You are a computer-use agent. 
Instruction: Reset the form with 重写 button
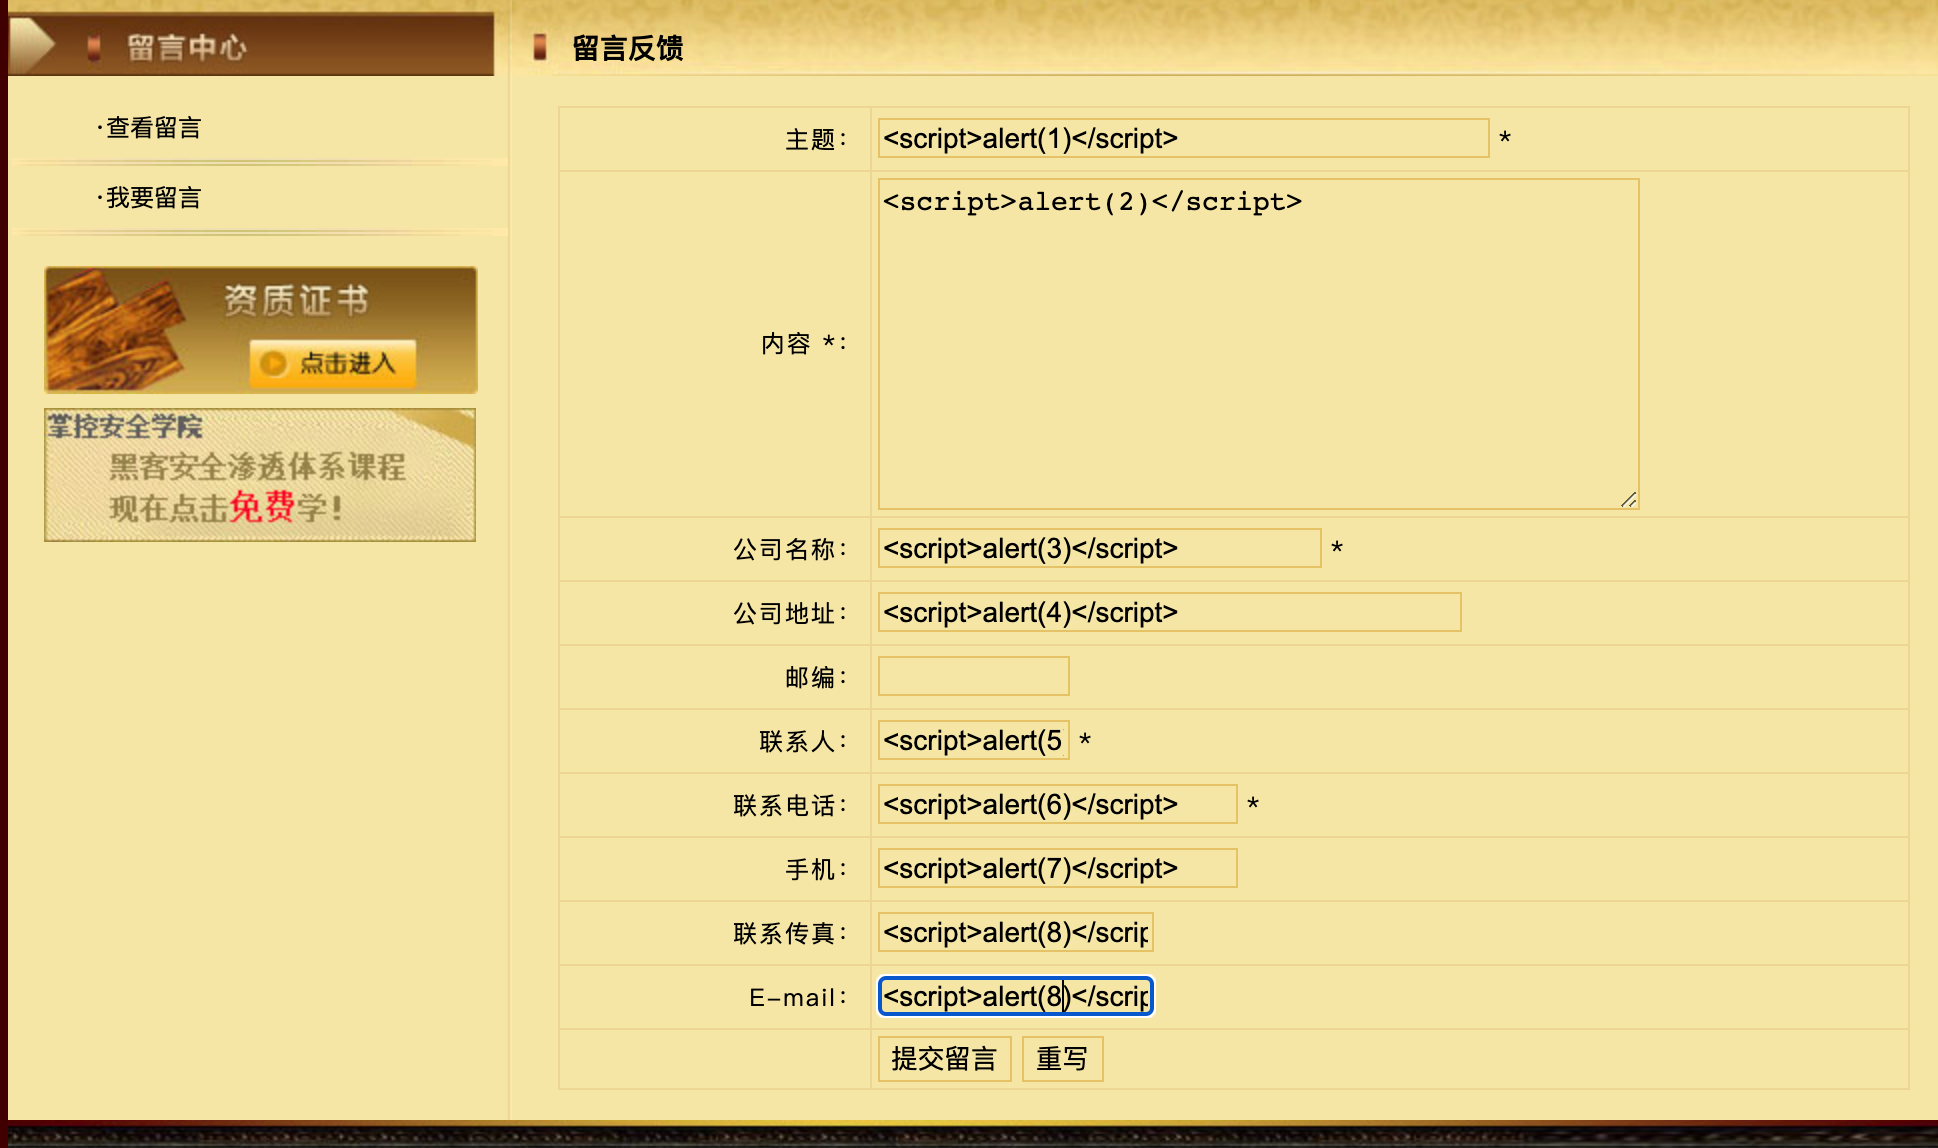click(x=1062, y=1059)
